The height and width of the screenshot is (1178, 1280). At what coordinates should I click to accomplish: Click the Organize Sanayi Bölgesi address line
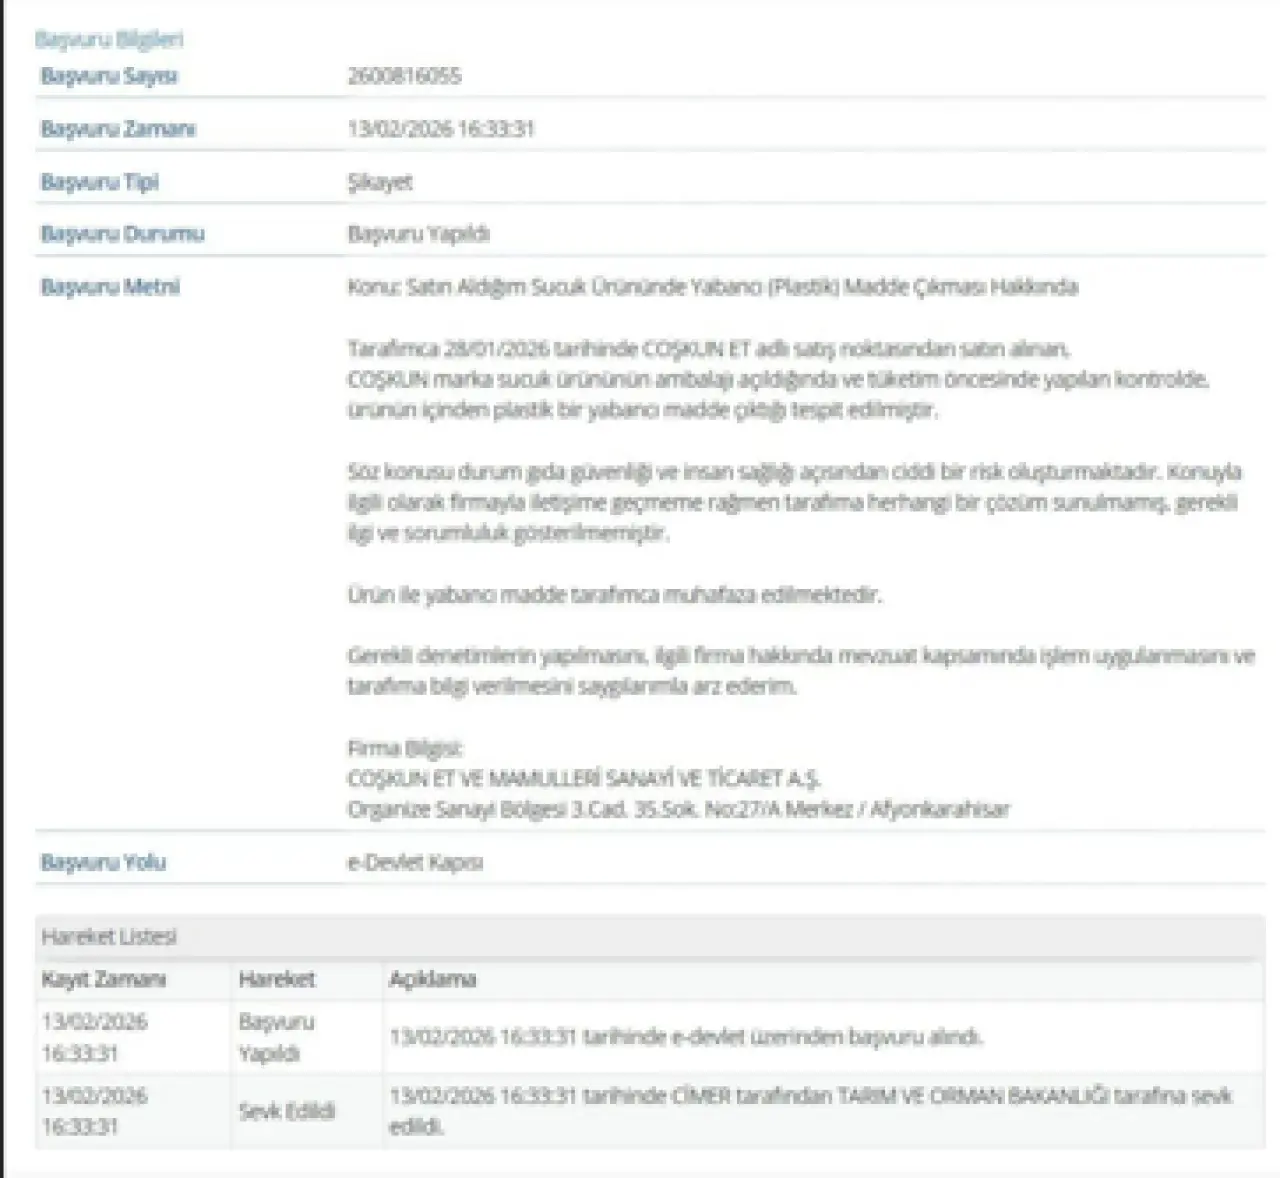pos(678,809)
